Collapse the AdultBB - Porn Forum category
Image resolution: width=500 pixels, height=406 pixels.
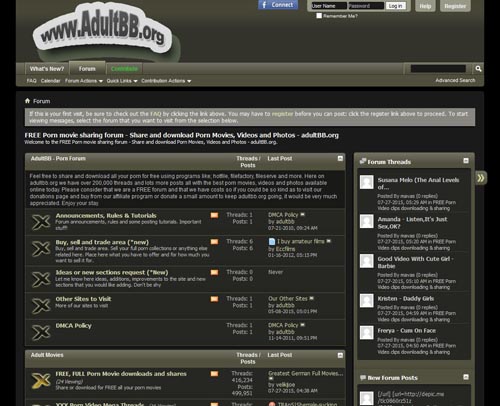point(340,158)
